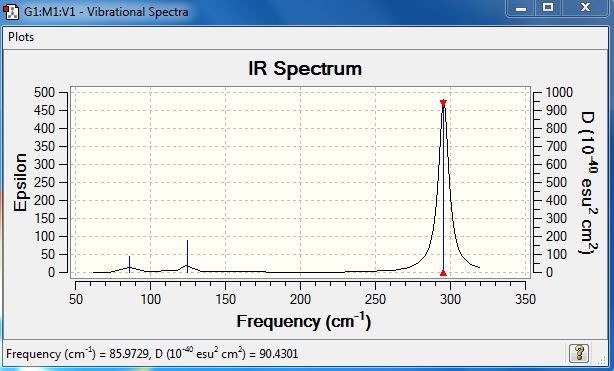Select the red top marker at 295 peak
The width and height of the screenshot is (614, 371).
pyautogui.click(x=443, y=103)
